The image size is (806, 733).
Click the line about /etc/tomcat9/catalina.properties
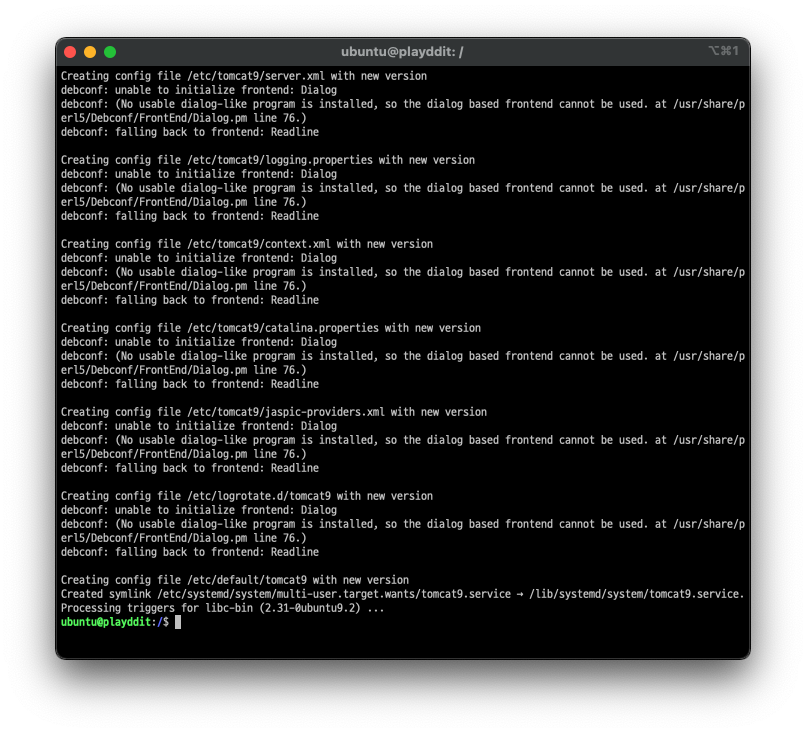(271, 328)
